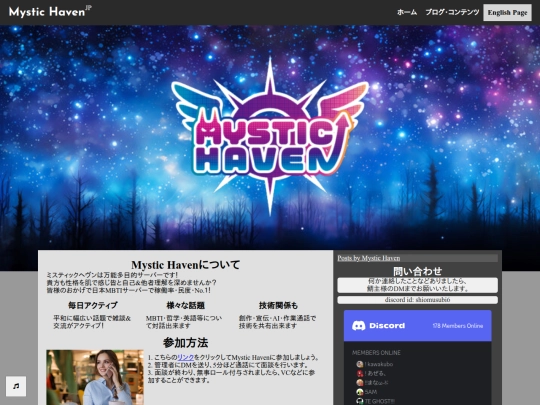Follow the リンク invite hyperlink

pos(186,357)
